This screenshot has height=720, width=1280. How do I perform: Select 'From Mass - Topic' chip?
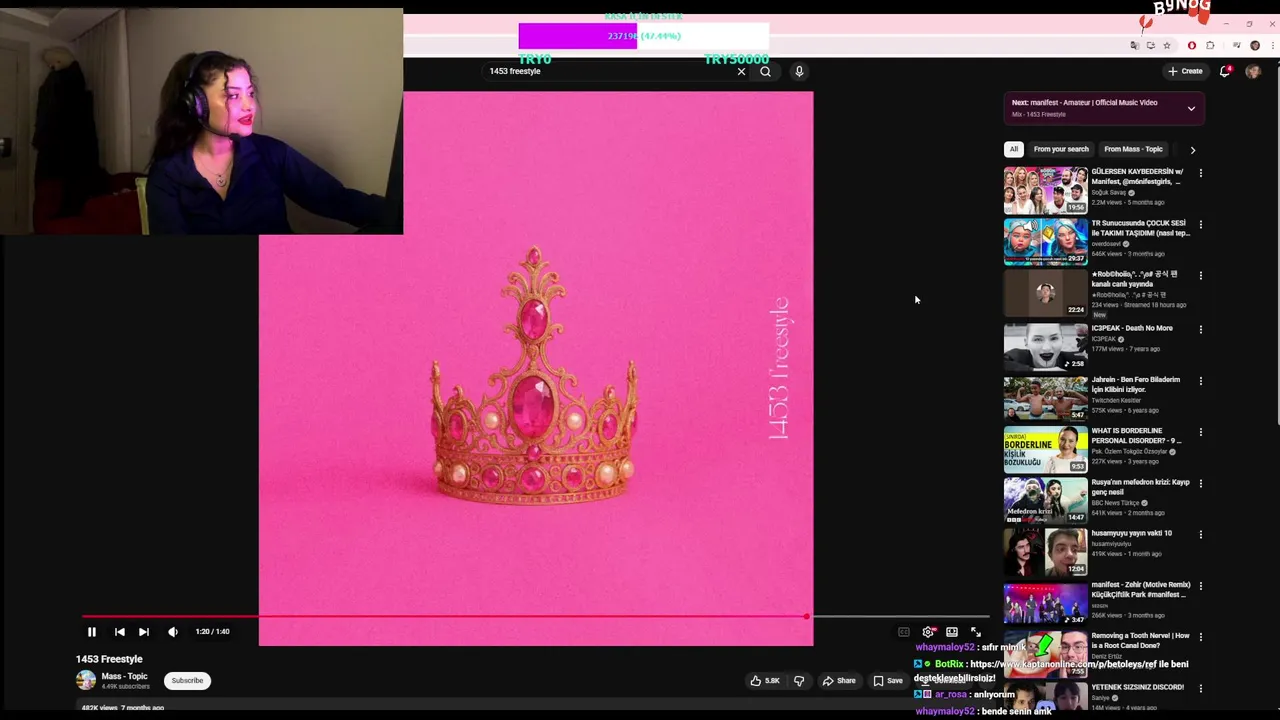1133,149
